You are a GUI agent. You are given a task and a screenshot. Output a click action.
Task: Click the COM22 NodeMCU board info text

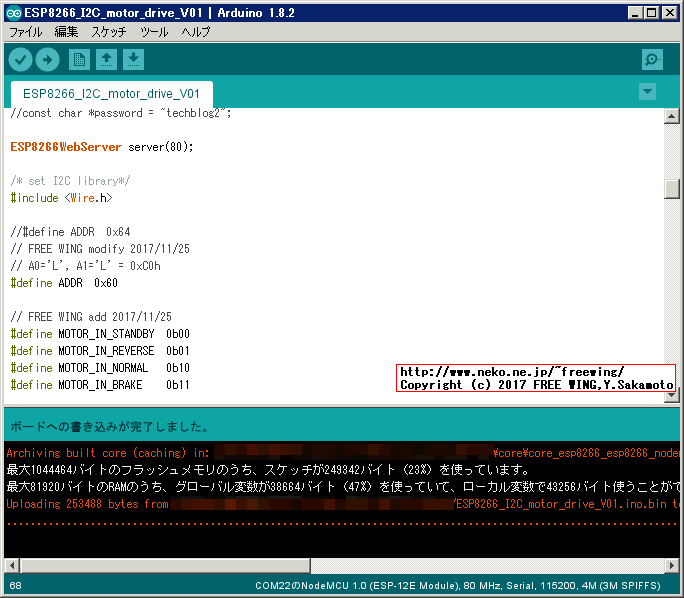coord(458,585)
